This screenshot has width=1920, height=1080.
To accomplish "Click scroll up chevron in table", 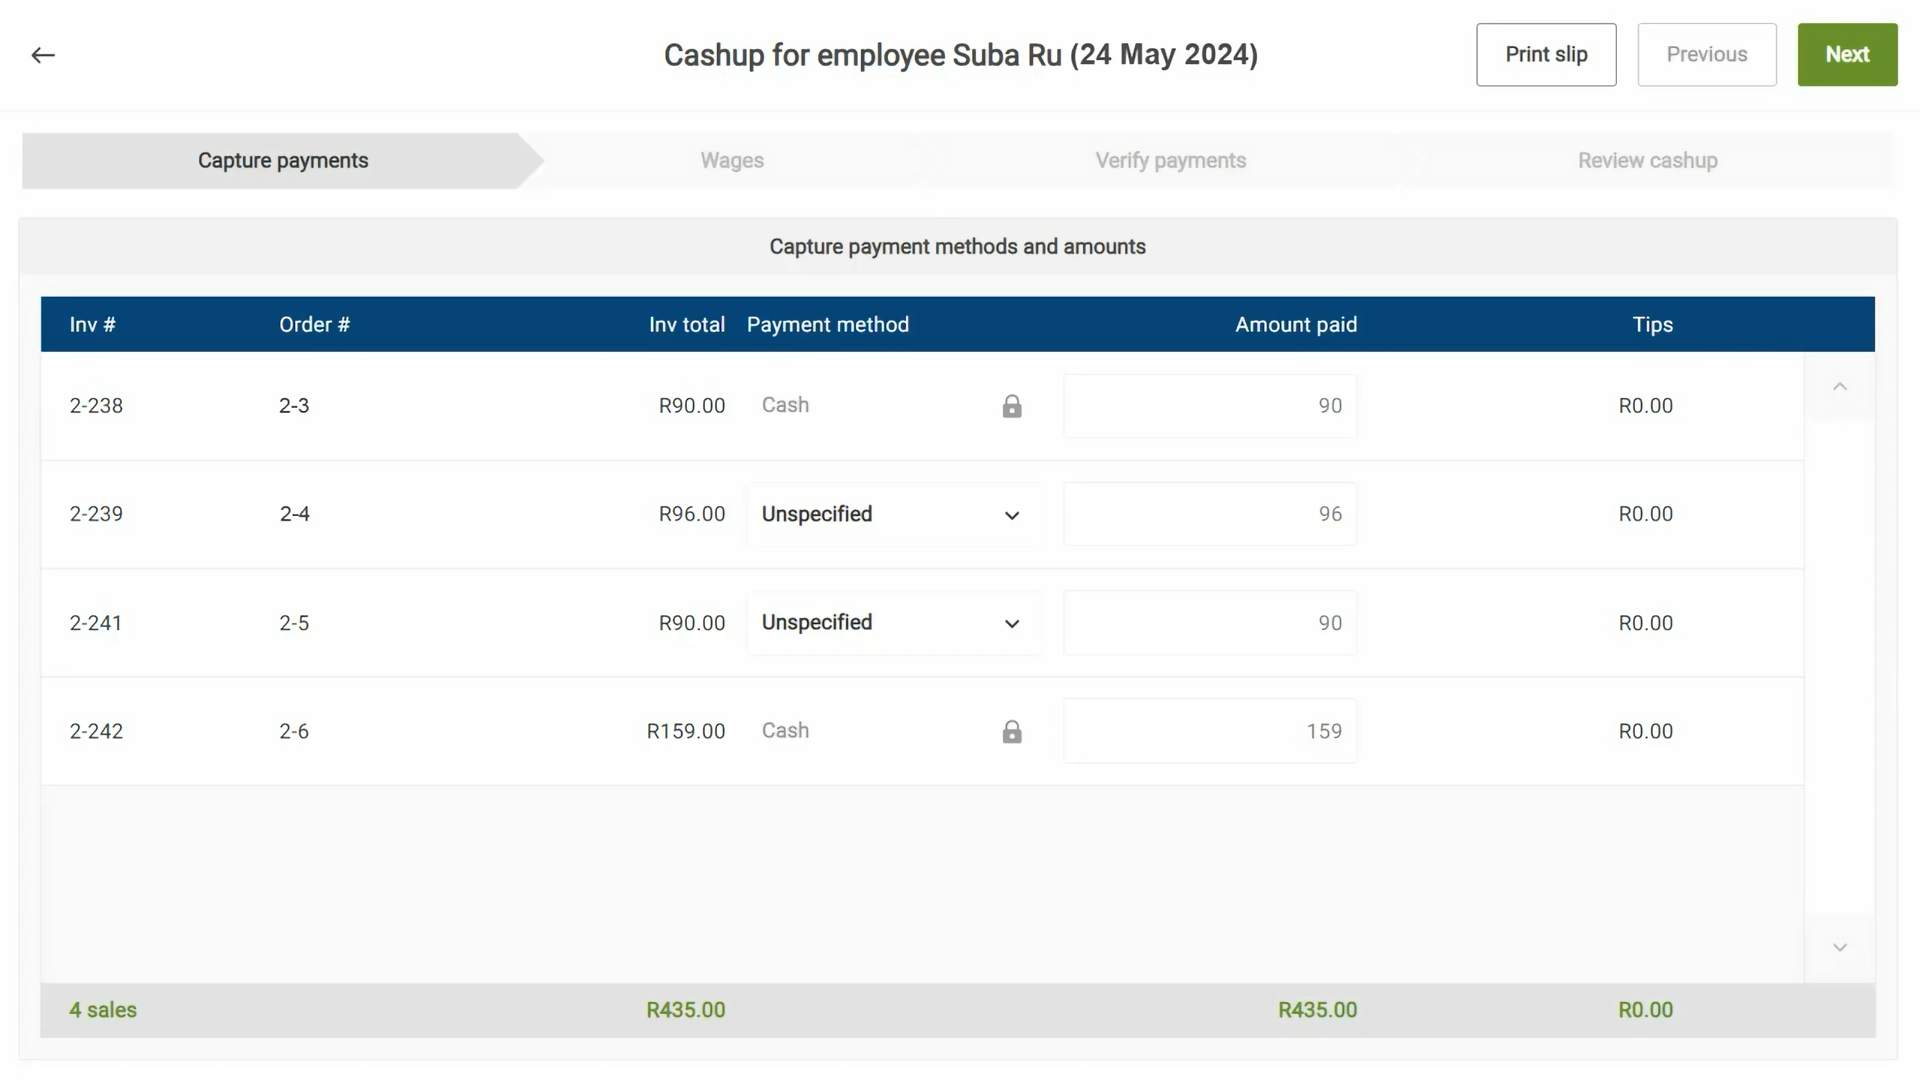I will click(x=1839, y=387).
